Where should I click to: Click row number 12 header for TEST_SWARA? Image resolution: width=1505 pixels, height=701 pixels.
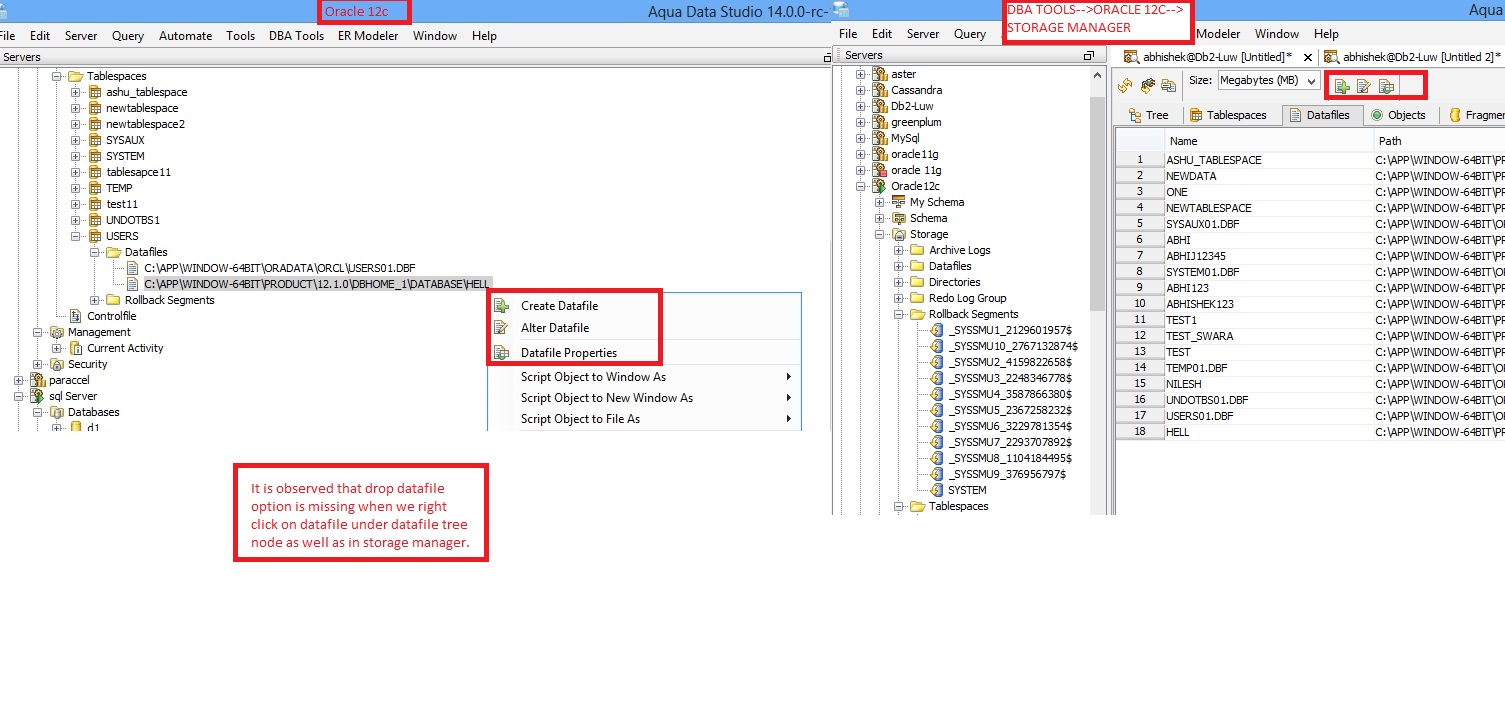[x=1139, y=336]
